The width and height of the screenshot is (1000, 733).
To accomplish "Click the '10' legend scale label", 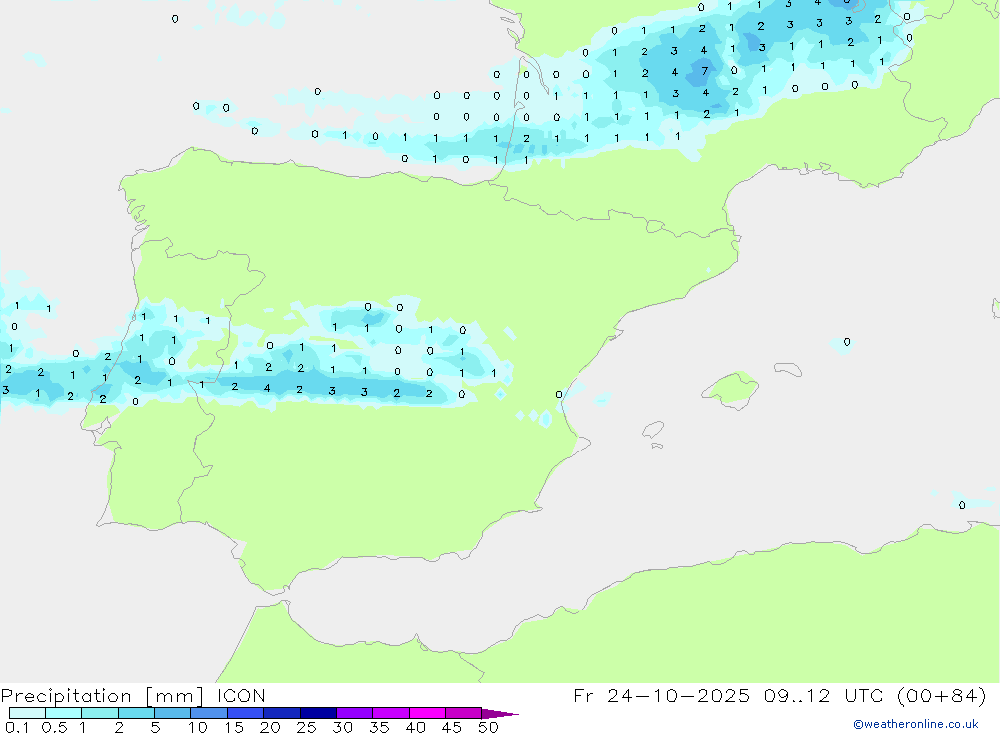I will pos(198,727).
